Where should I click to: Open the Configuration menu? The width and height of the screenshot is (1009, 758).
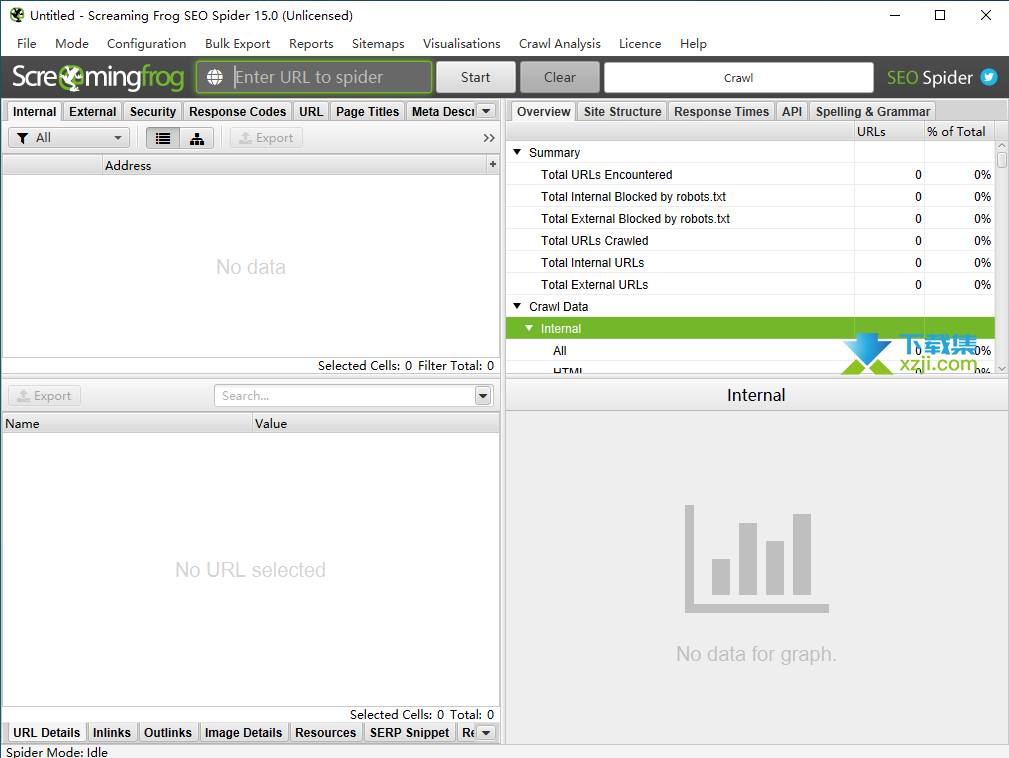(147, 44)
